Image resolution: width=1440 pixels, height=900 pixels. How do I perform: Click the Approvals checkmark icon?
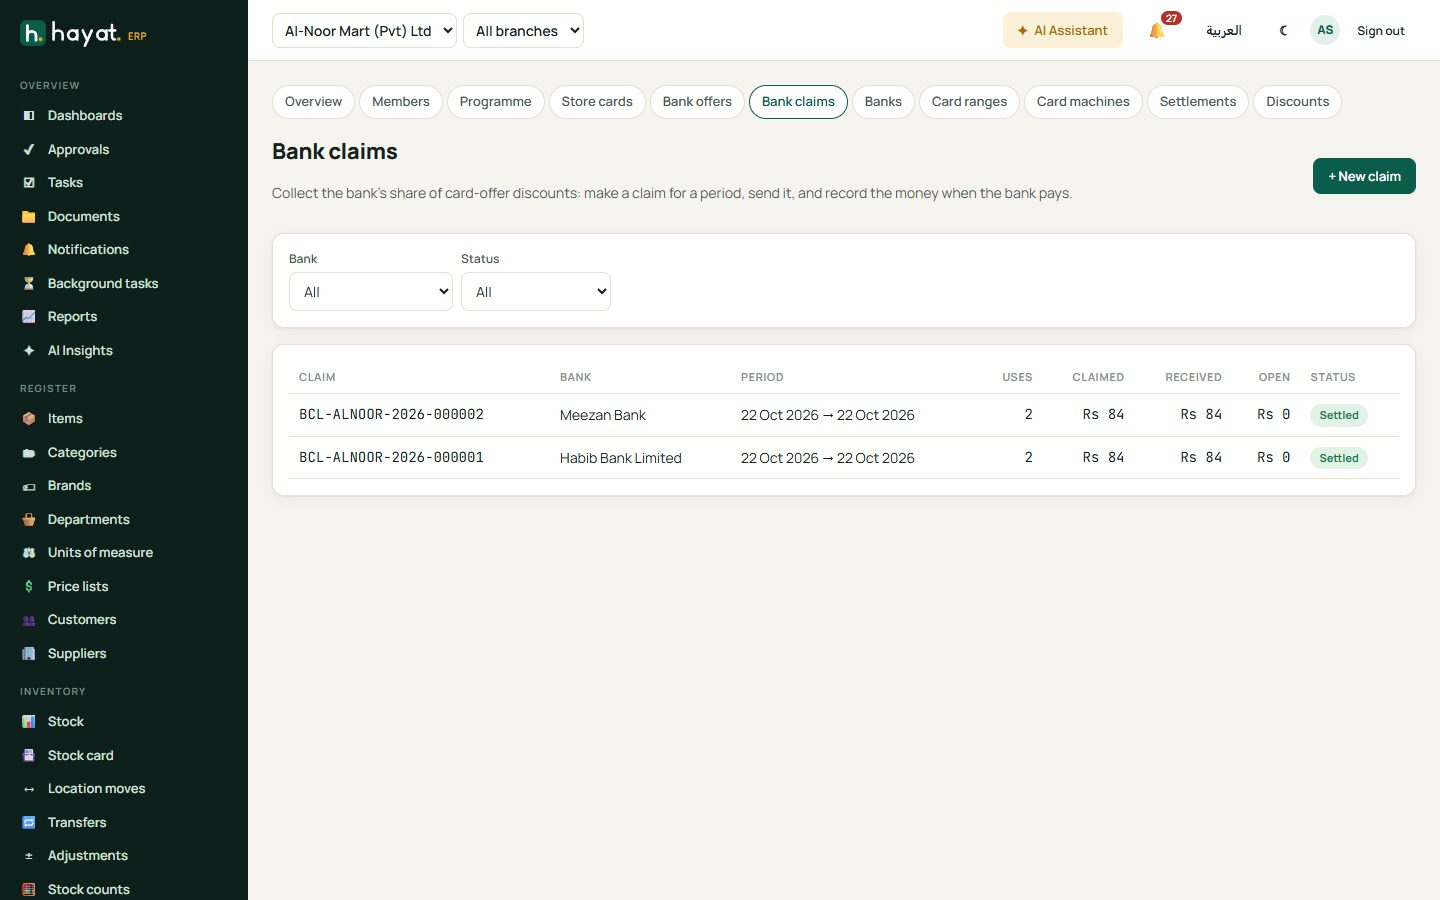(x=29, y=150)
